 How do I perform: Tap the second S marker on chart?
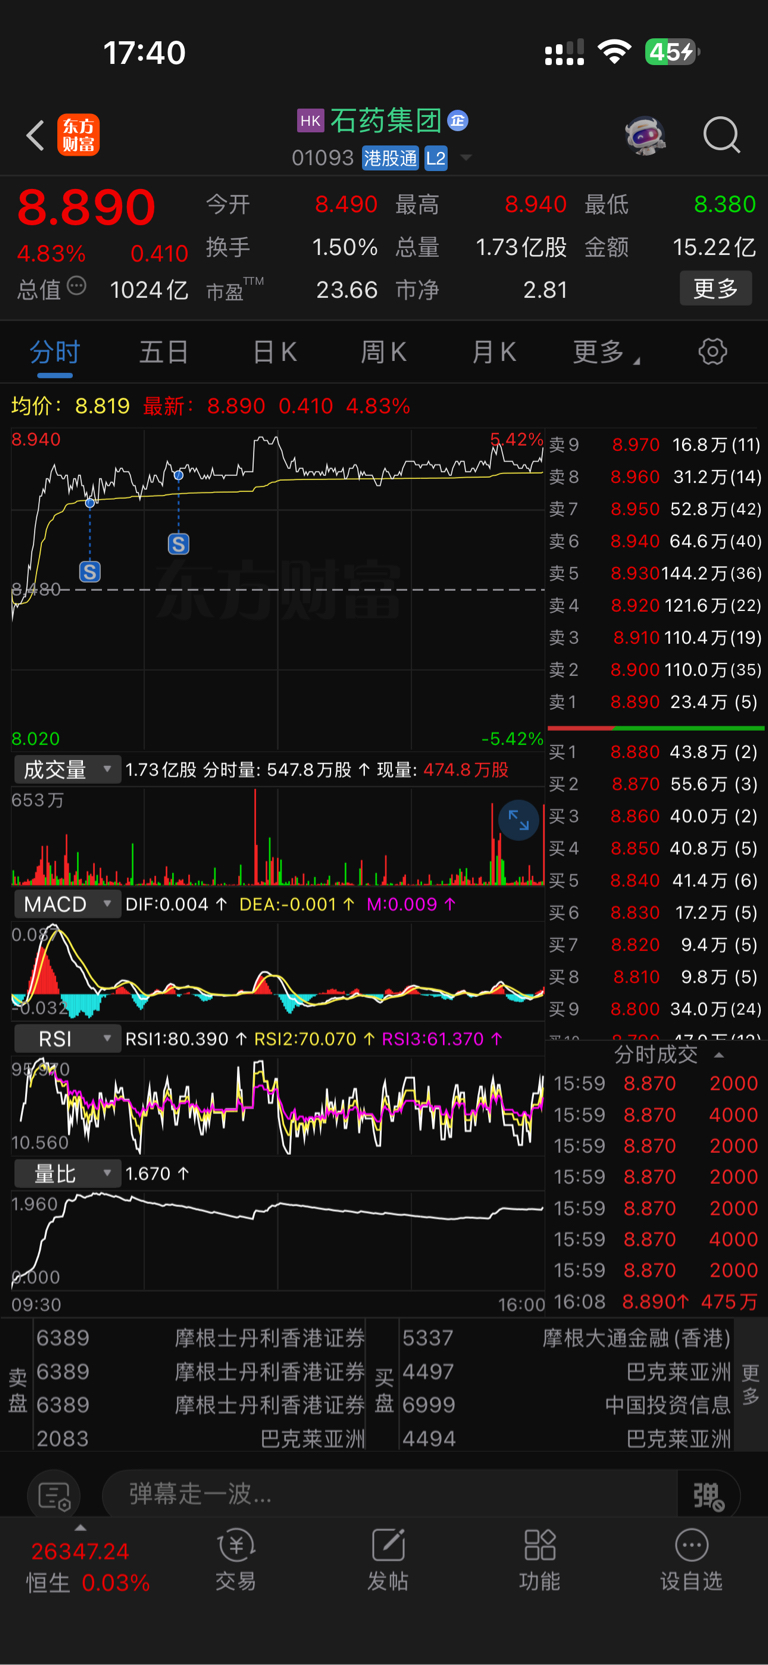pos(178,544)
